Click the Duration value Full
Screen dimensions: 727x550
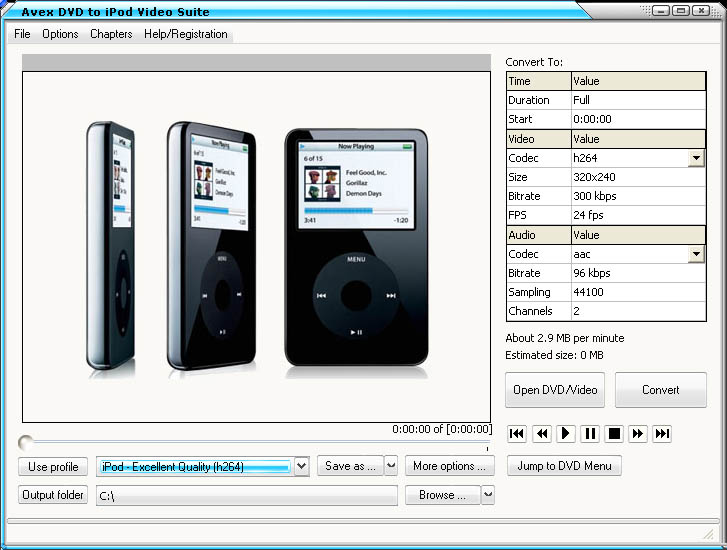tap(638, 100)
